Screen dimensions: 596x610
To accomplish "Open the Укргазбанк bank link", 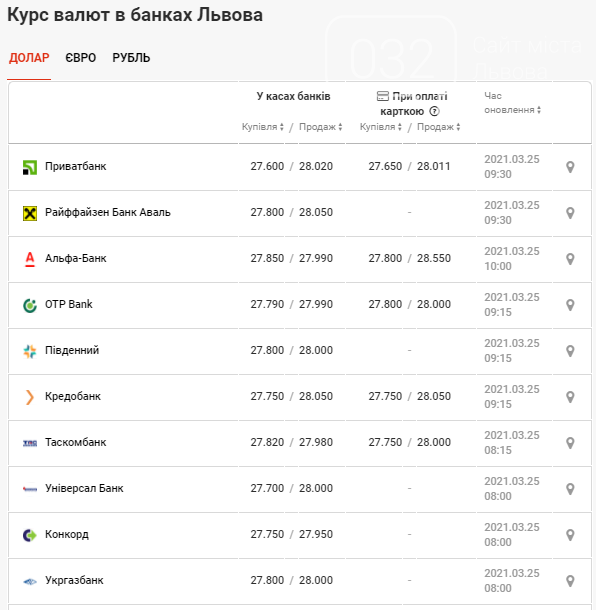I will pyautogui.click(x=74, y=580).
